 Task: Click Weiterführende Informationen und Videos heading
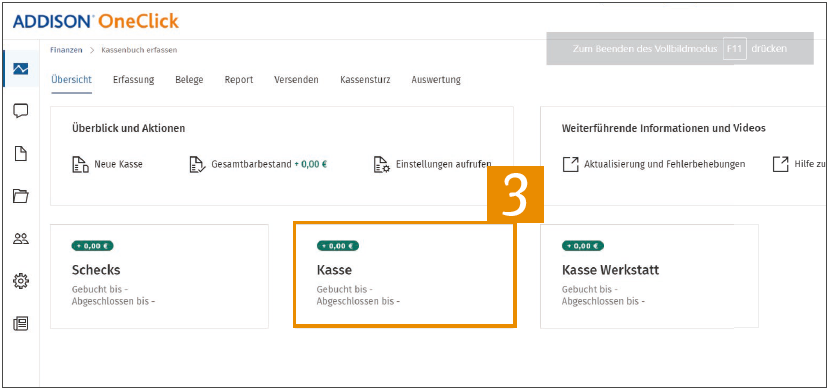pyautogui.click(x=663, y=129)
